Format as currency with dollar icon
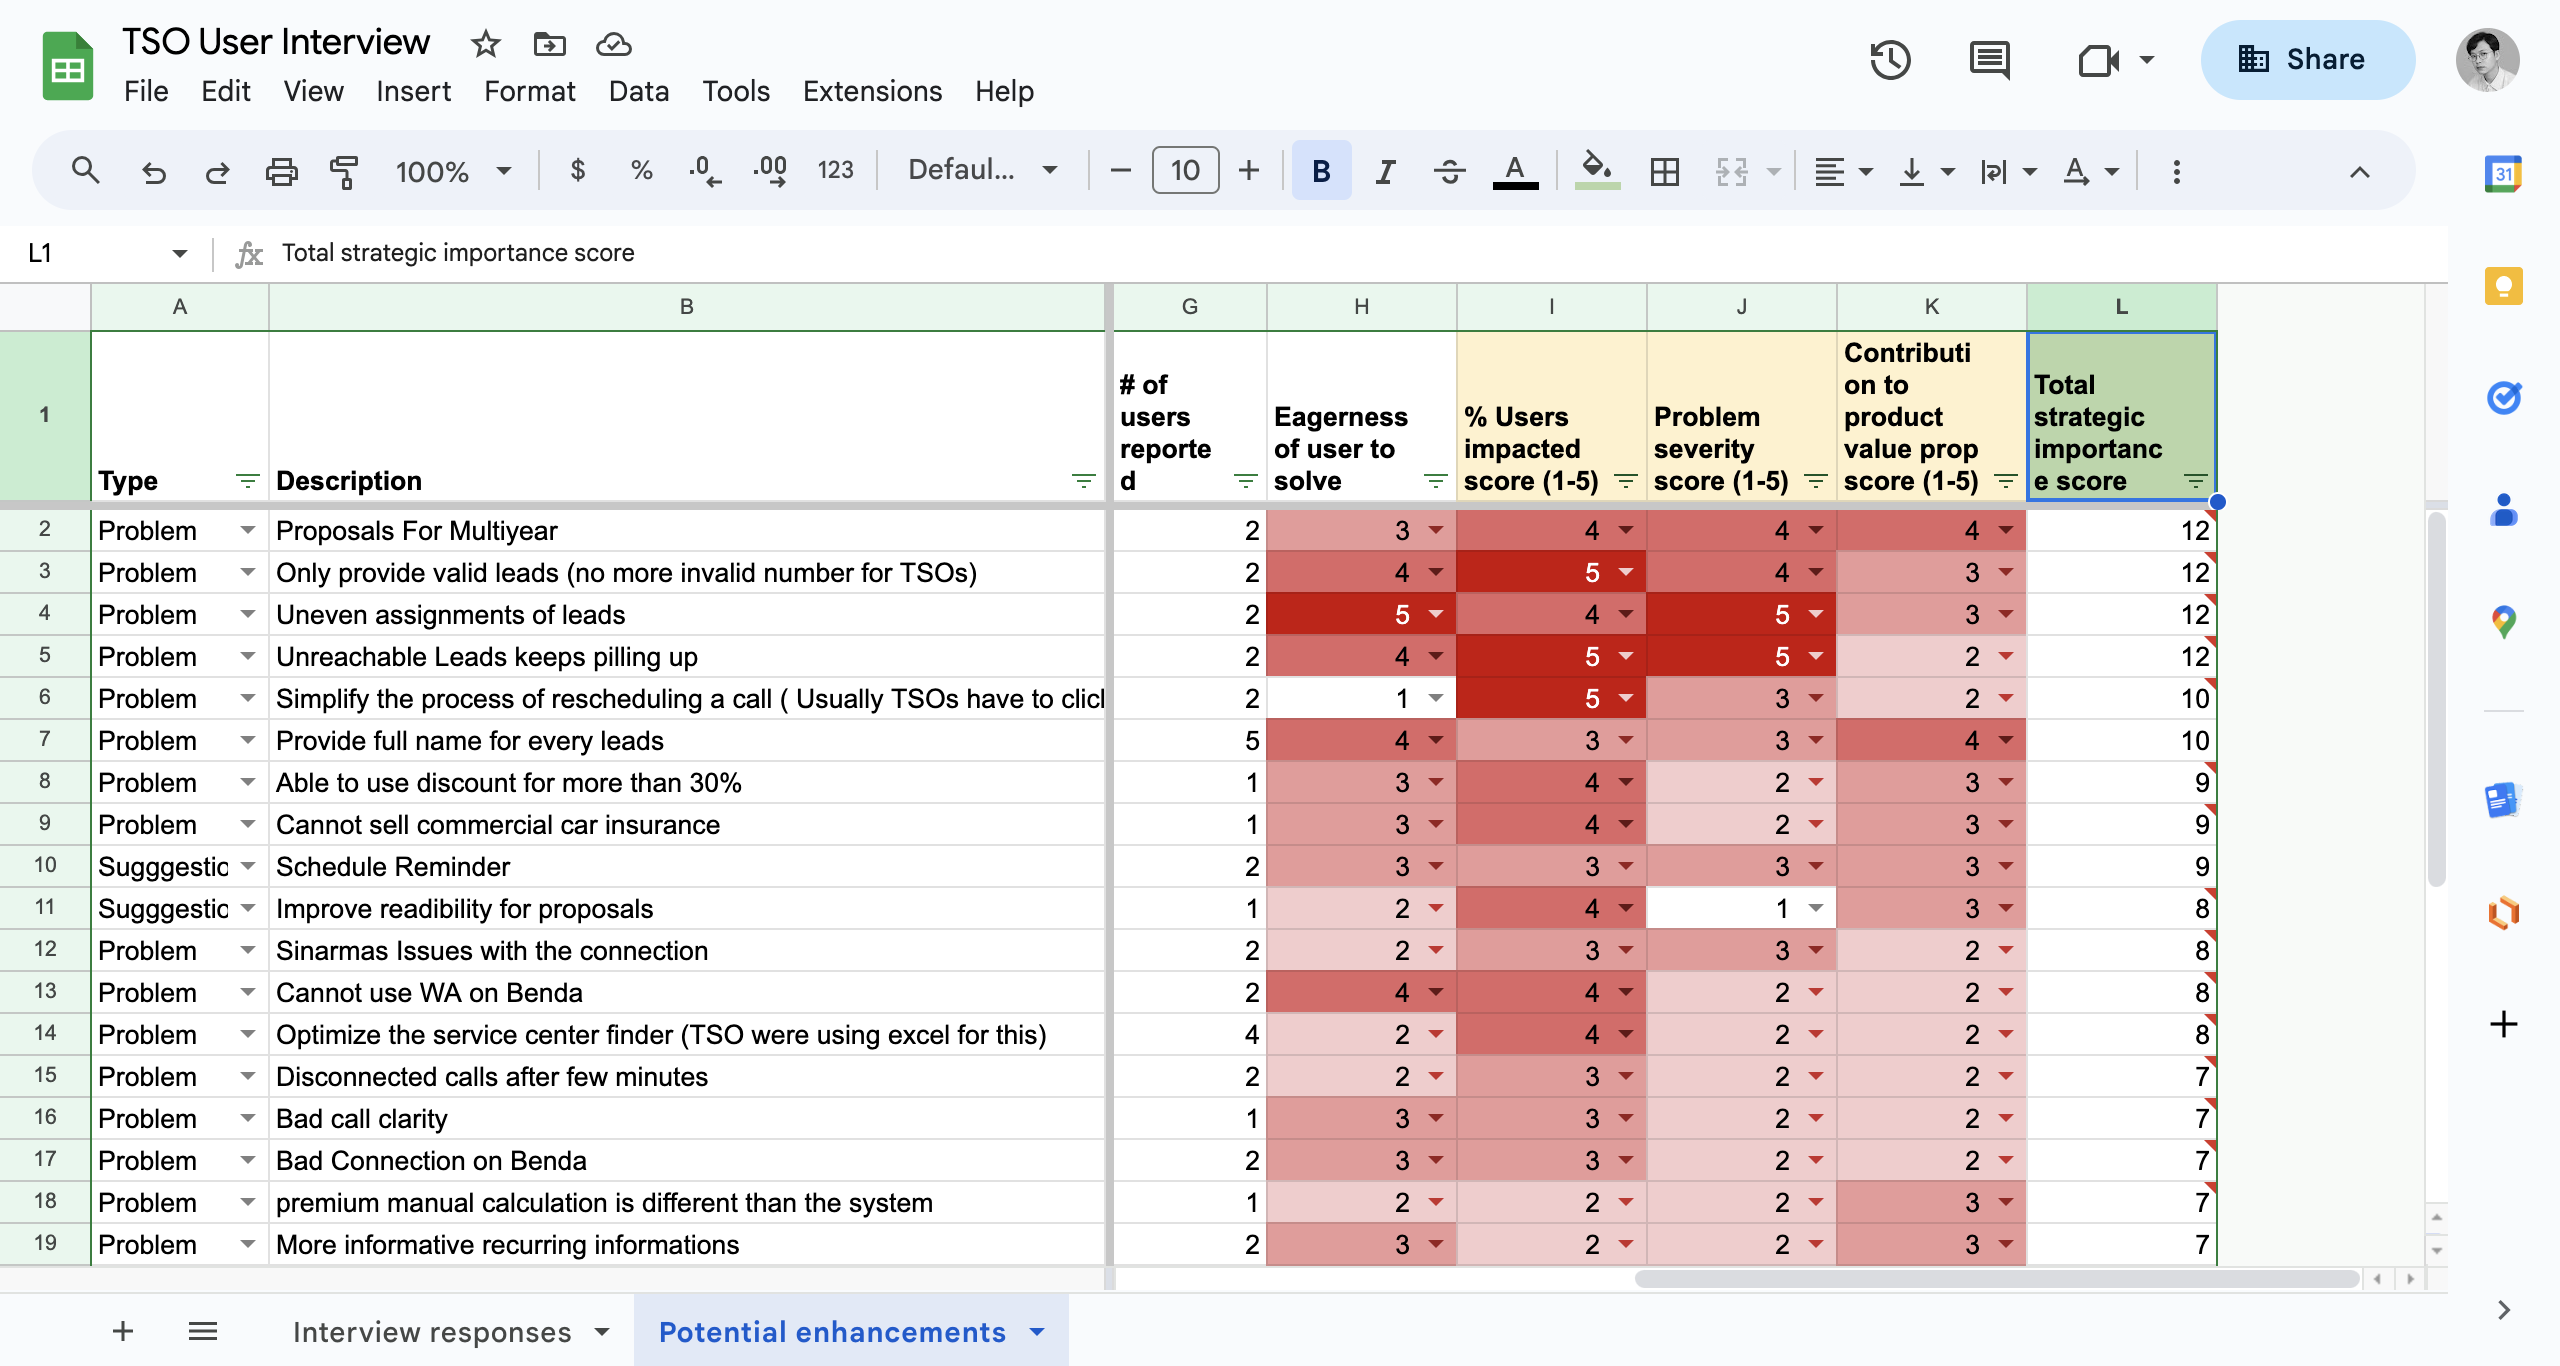The width and height of the screenshot is (2560, 1366). coord(577,171)
